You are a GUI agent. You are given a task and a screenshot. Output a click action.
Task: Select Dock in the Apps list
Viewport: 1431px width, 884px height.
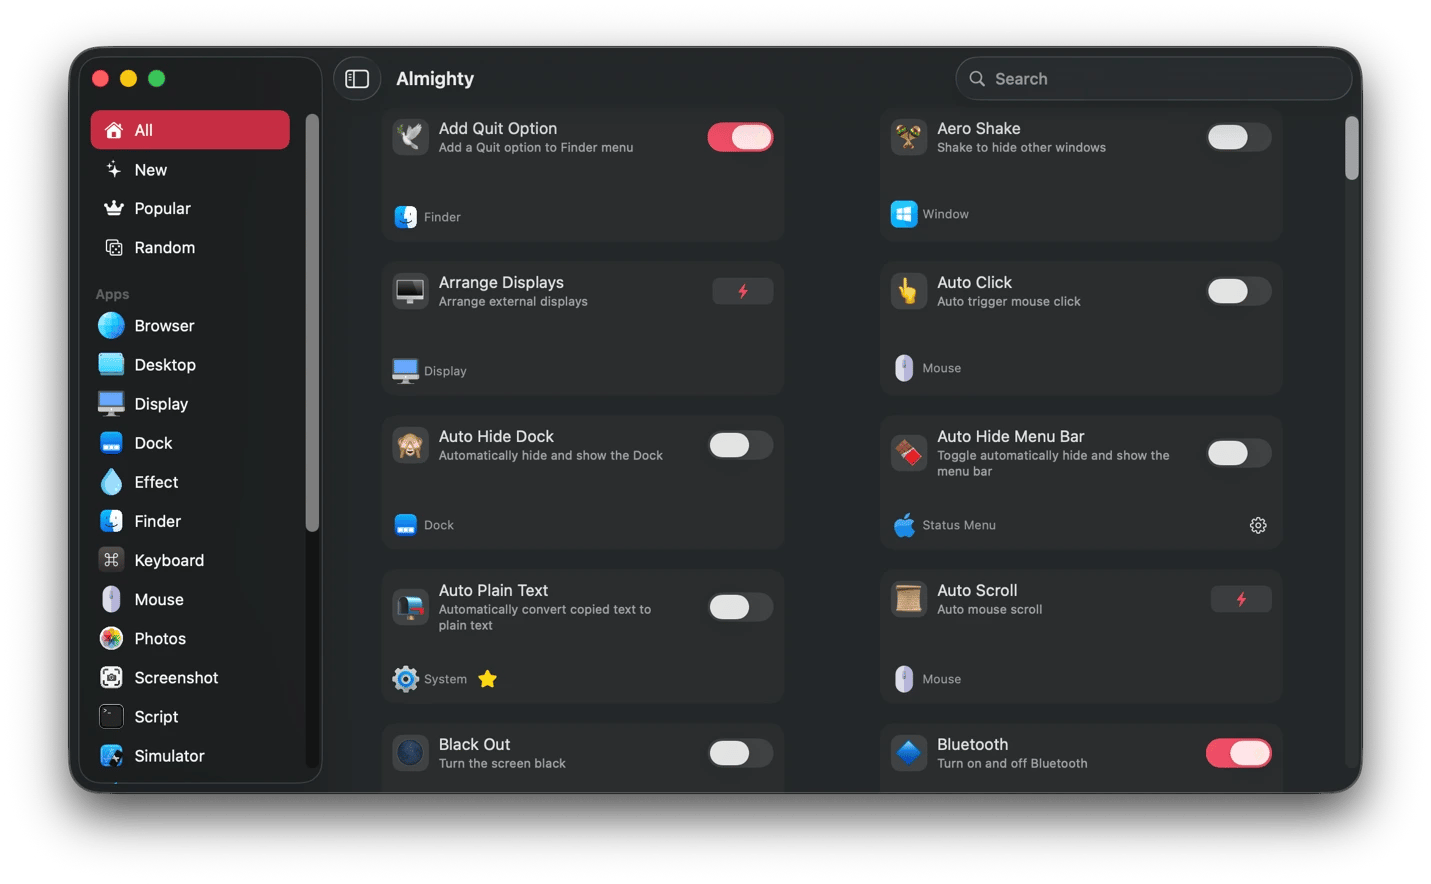point(190,443)
